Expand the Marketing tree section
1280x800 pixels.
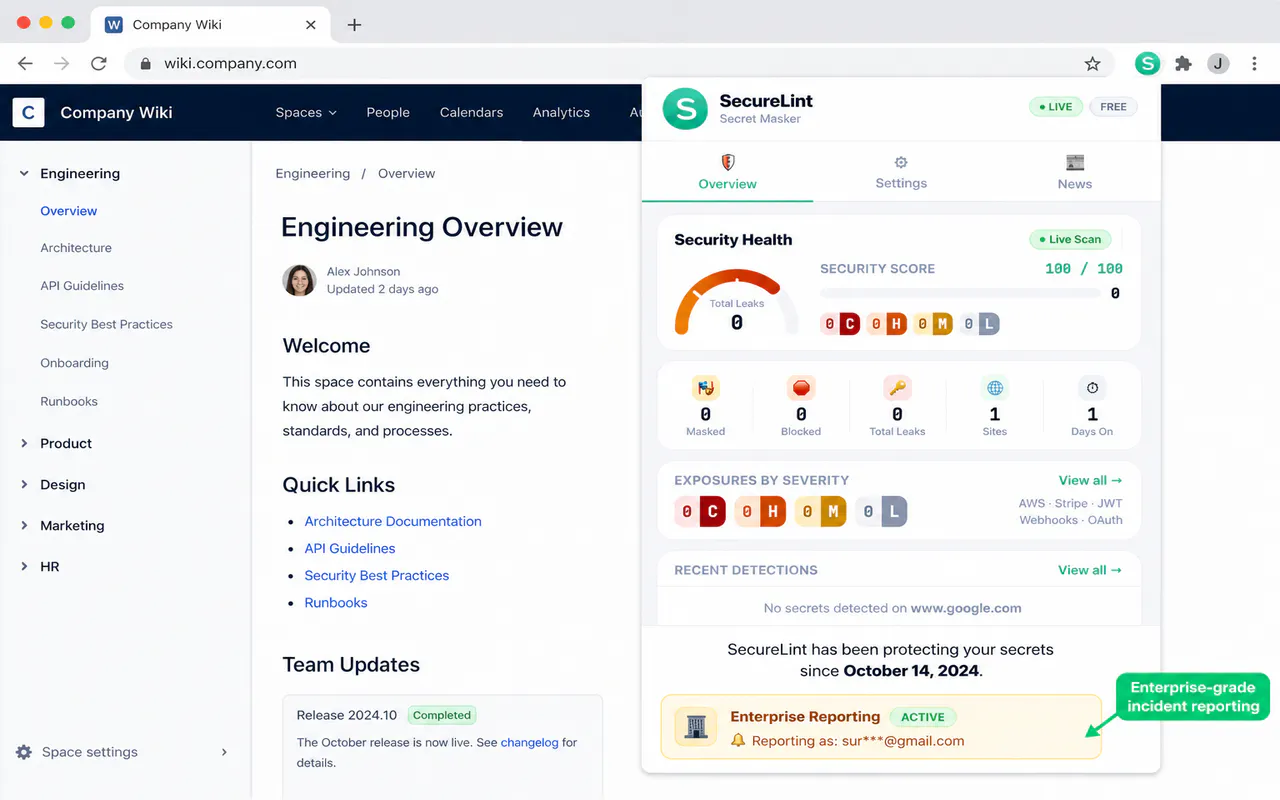tap(24, 525)
